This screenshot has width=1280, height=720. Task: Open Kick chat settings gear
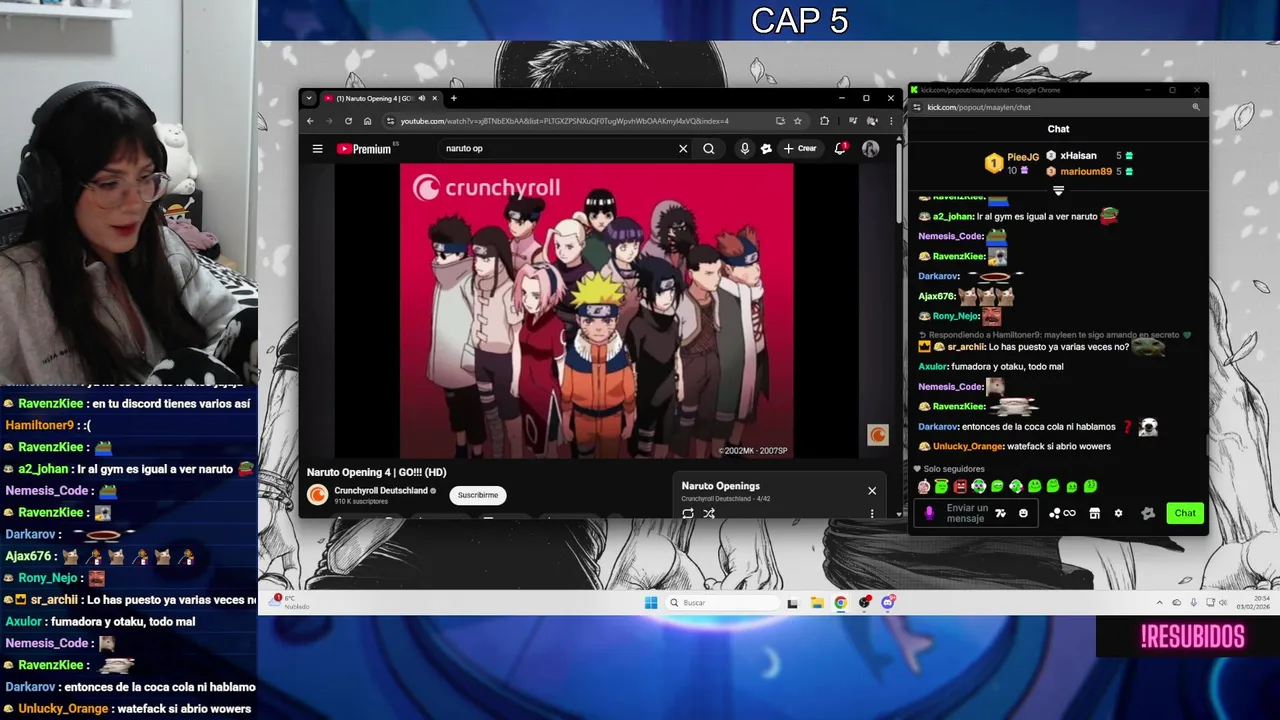point(1118,513)
